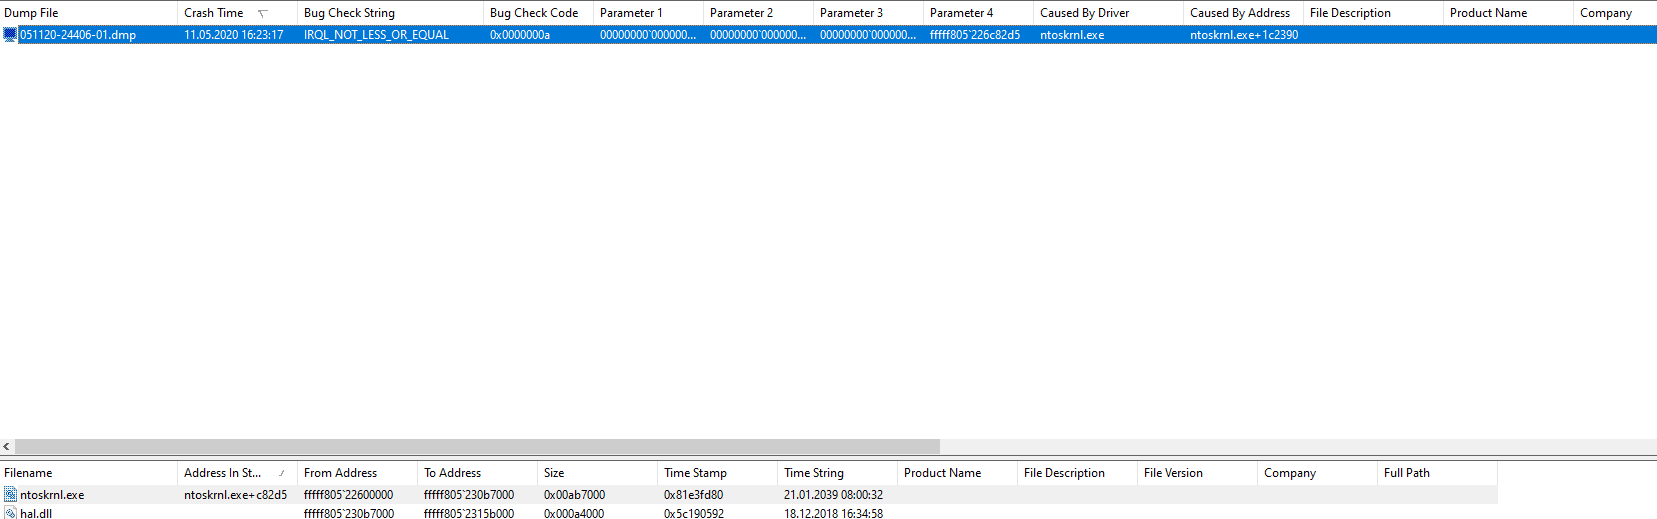This screenshot has height=519, width=1657.
Task: Sort lower pane by Filename column
Action: [89, 473]
